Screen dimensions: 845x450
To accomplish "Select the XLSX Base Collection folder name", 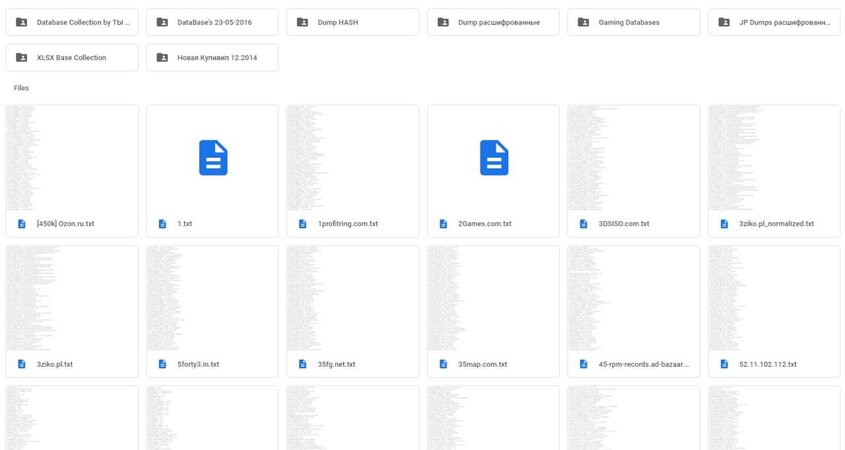I will coord(71,57).
